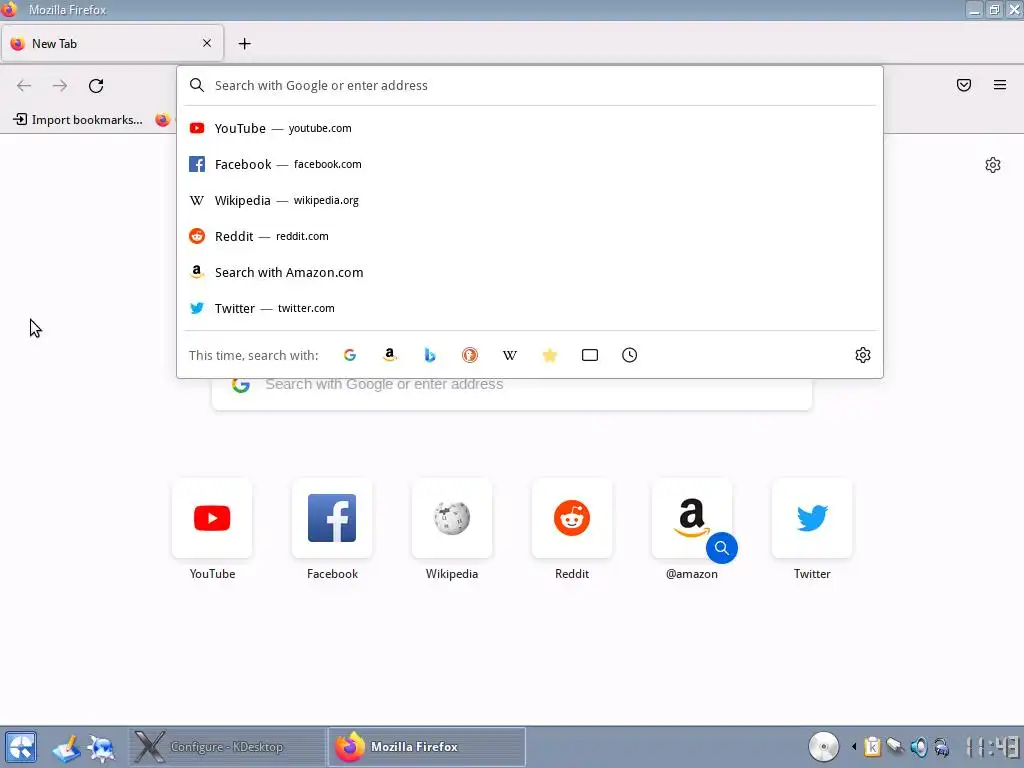Open volume speaker tray icon

[919, 746]
